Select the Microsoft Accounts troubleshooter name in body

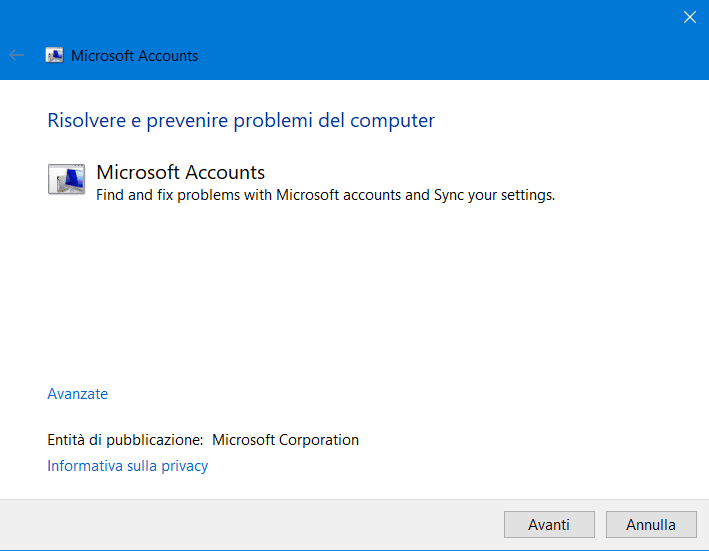(180, 172)
